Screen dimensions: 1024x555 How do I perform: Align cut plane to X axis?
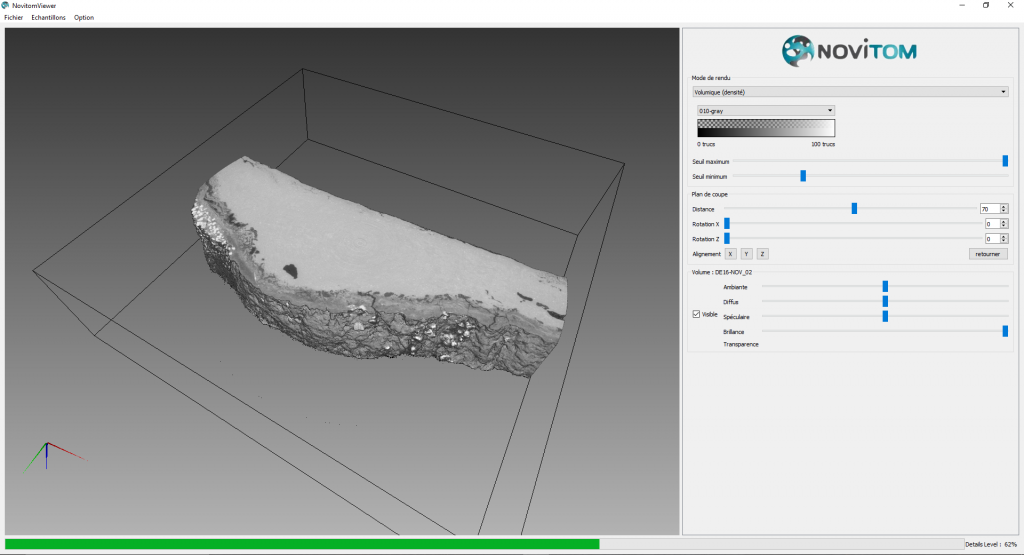pyautogui.click(x=730, y=254)
